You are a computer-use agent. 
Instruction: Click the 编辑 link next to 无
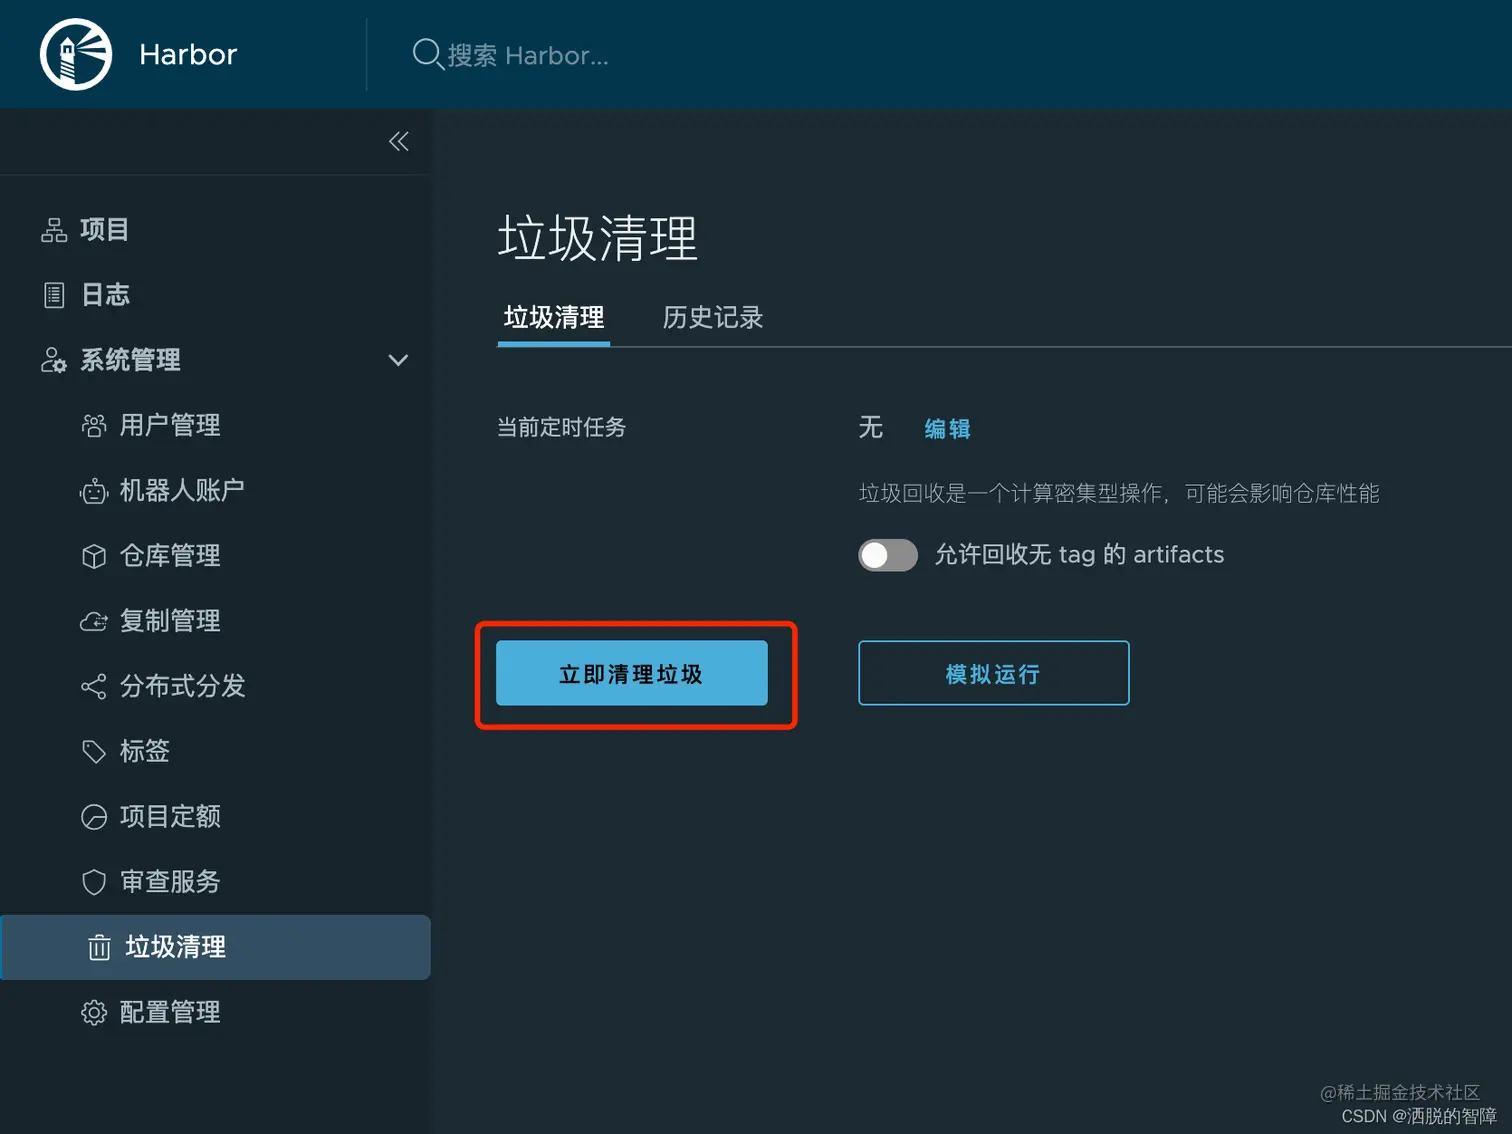pyautogui.click(x=946, y=428)
